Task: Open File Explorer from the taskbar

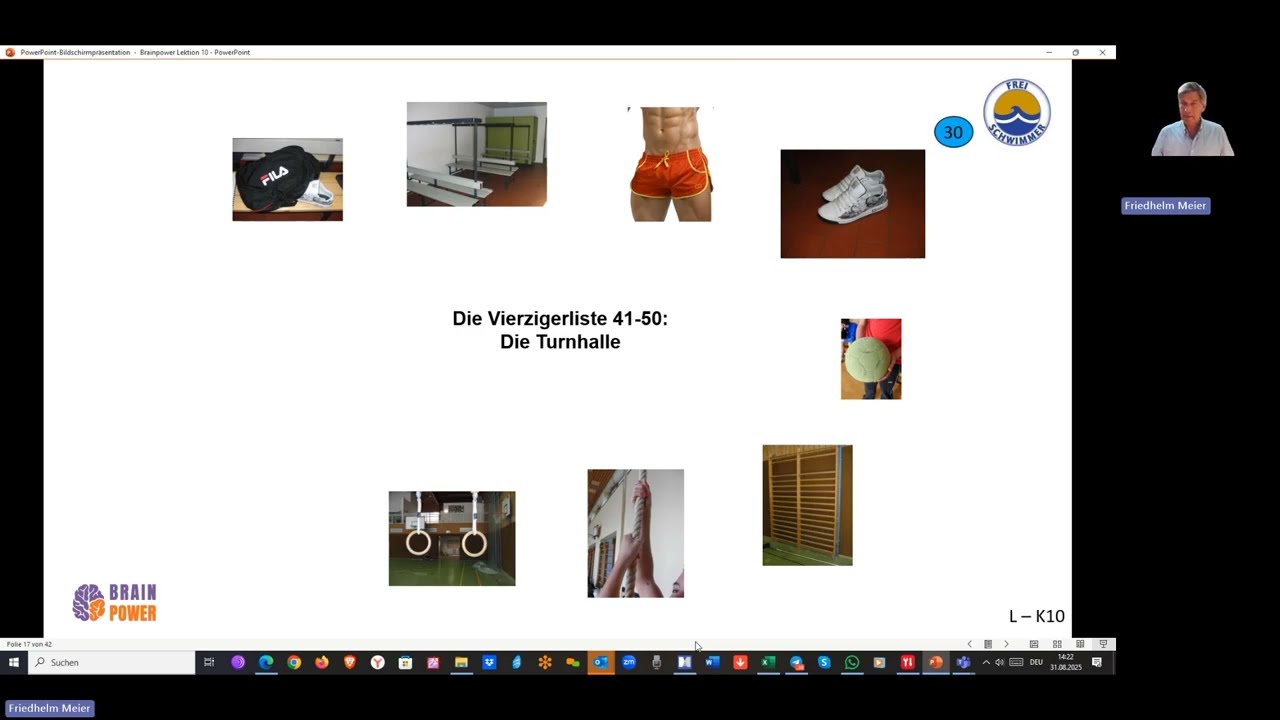Action: tap(461, 662)
